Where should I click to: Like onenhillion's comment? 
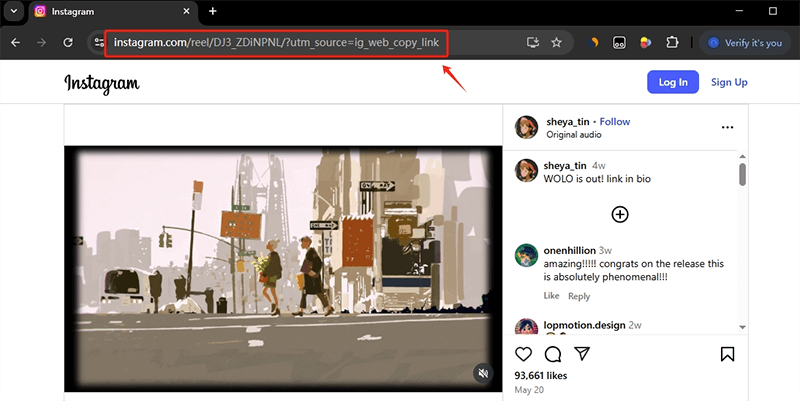tap(551, 296)
